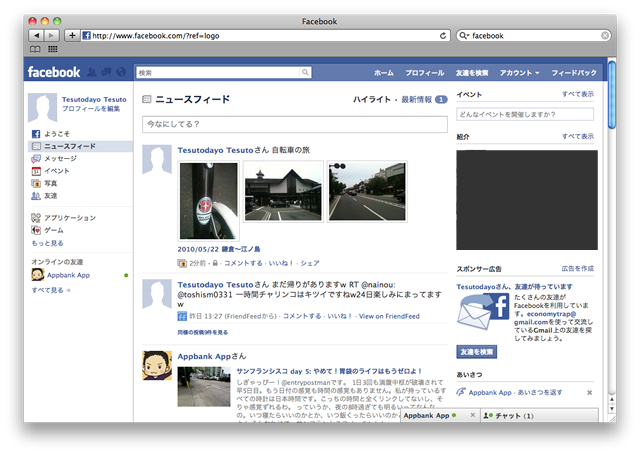
Task: Add bookmark with the plus button
Action: click(72, 36)
